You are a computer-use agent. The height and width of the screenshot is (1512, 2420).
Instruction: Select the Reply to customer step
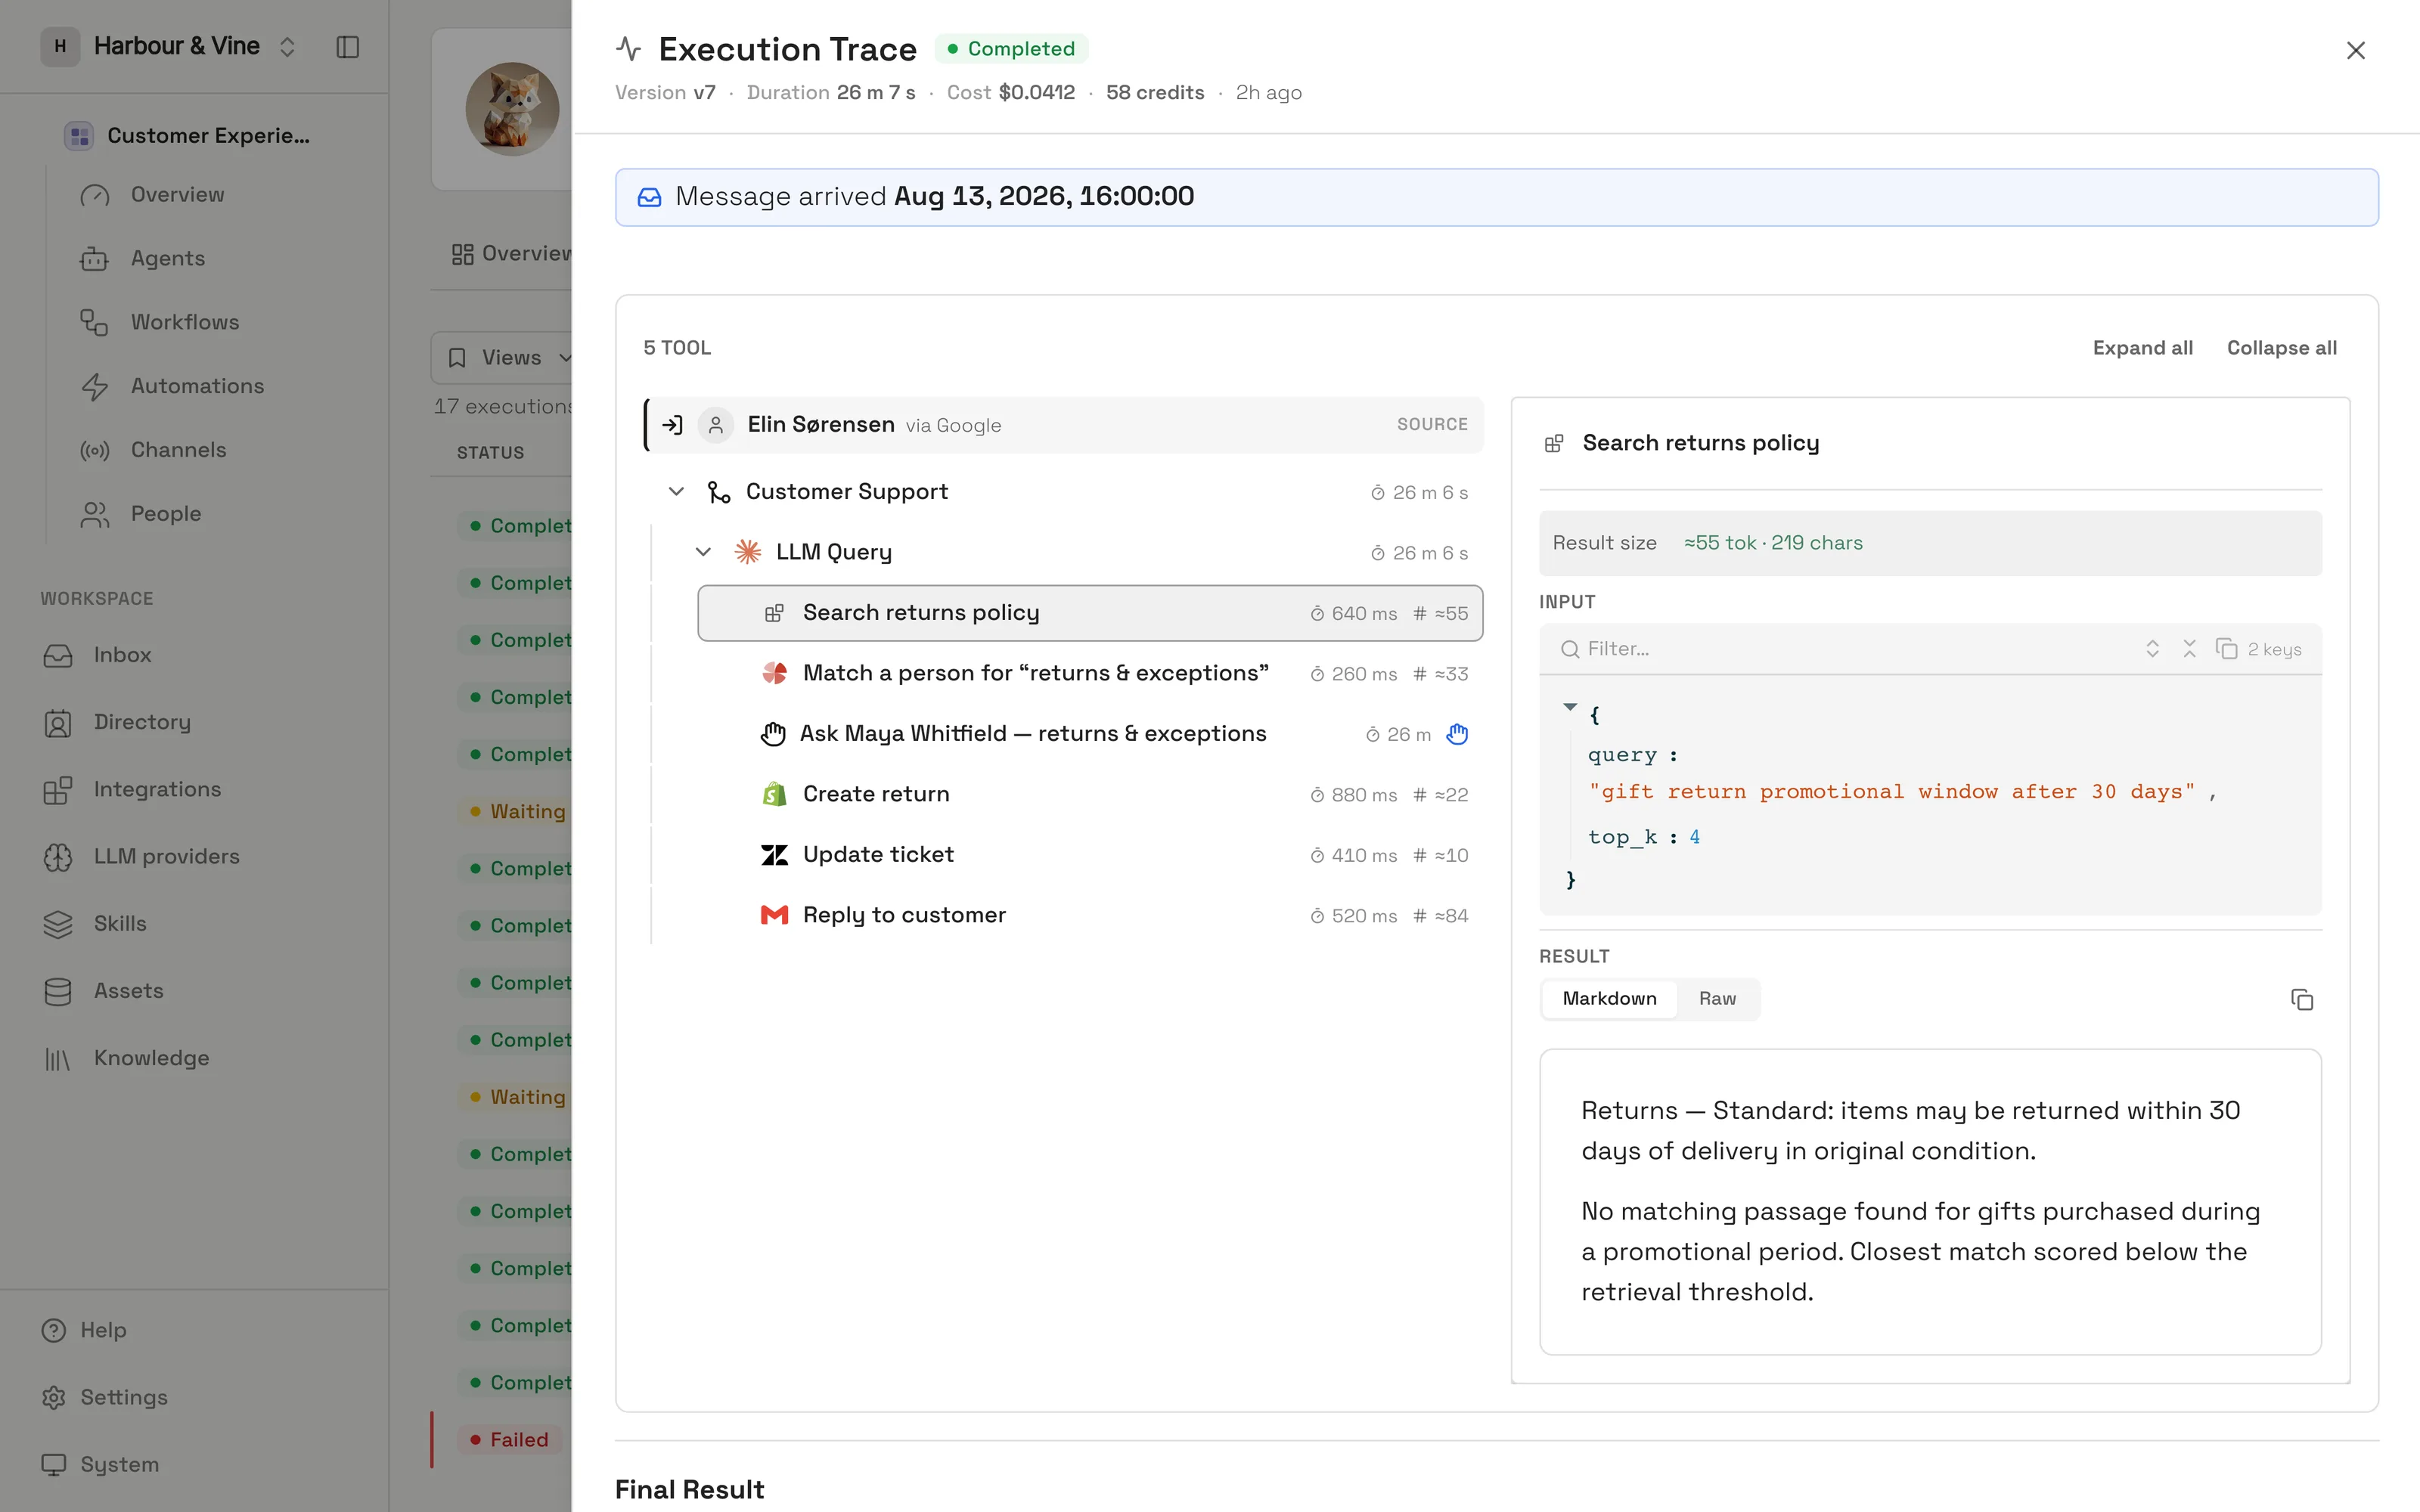click(1090, 916)
